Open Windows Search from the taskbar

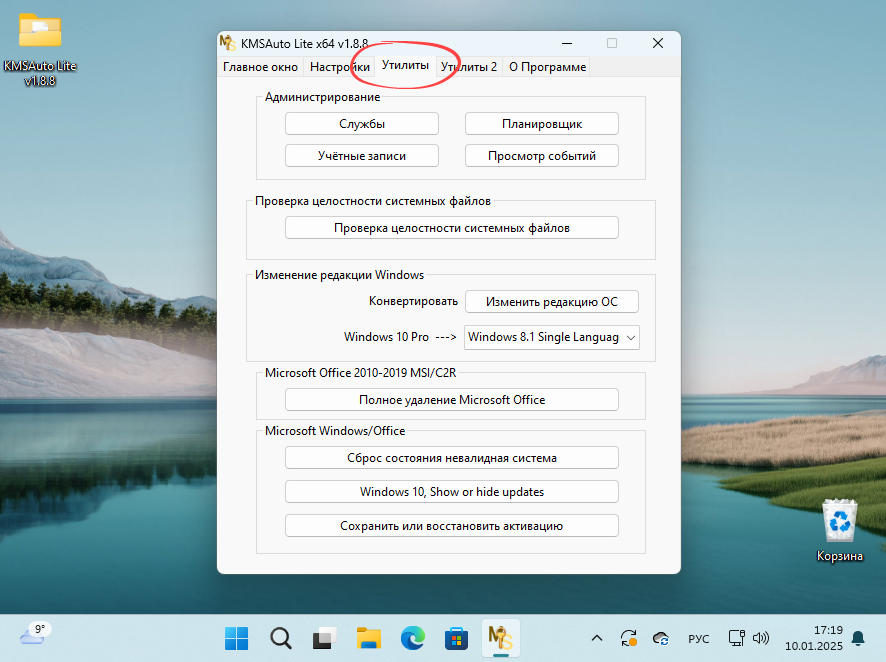[x=280, y=638]
